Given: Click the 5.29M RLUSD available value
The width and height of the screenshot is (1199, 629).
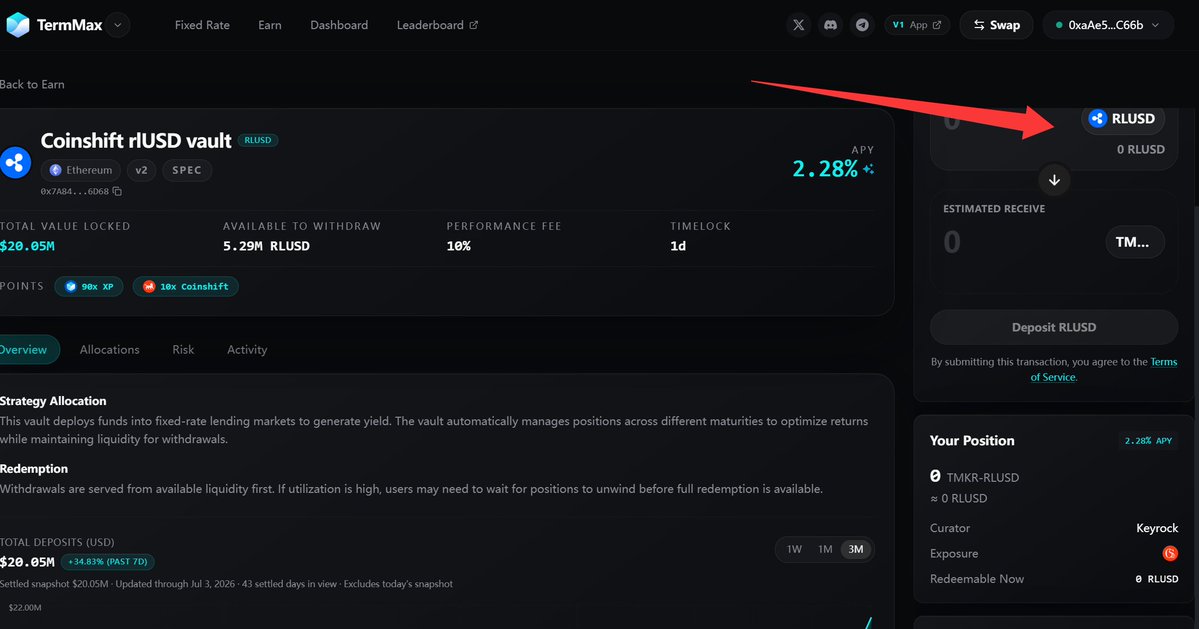Looking at the screenshot, I should (x=266, y=246).
